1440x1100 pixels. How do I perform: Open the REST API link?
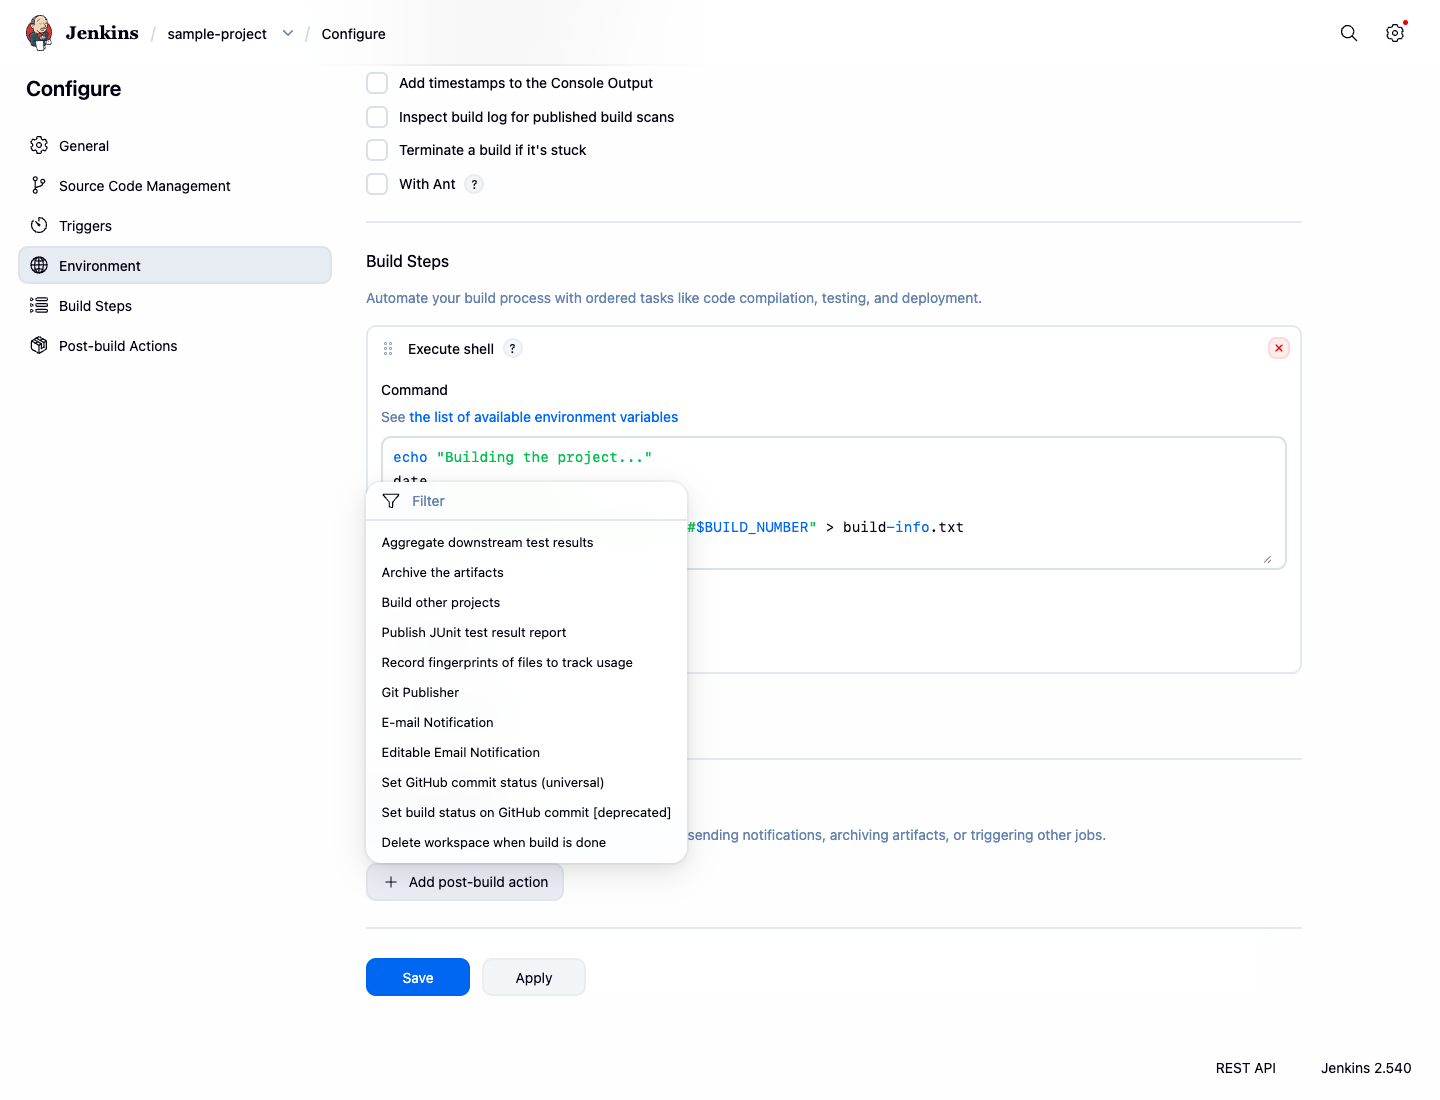tap(1245, 1068)
